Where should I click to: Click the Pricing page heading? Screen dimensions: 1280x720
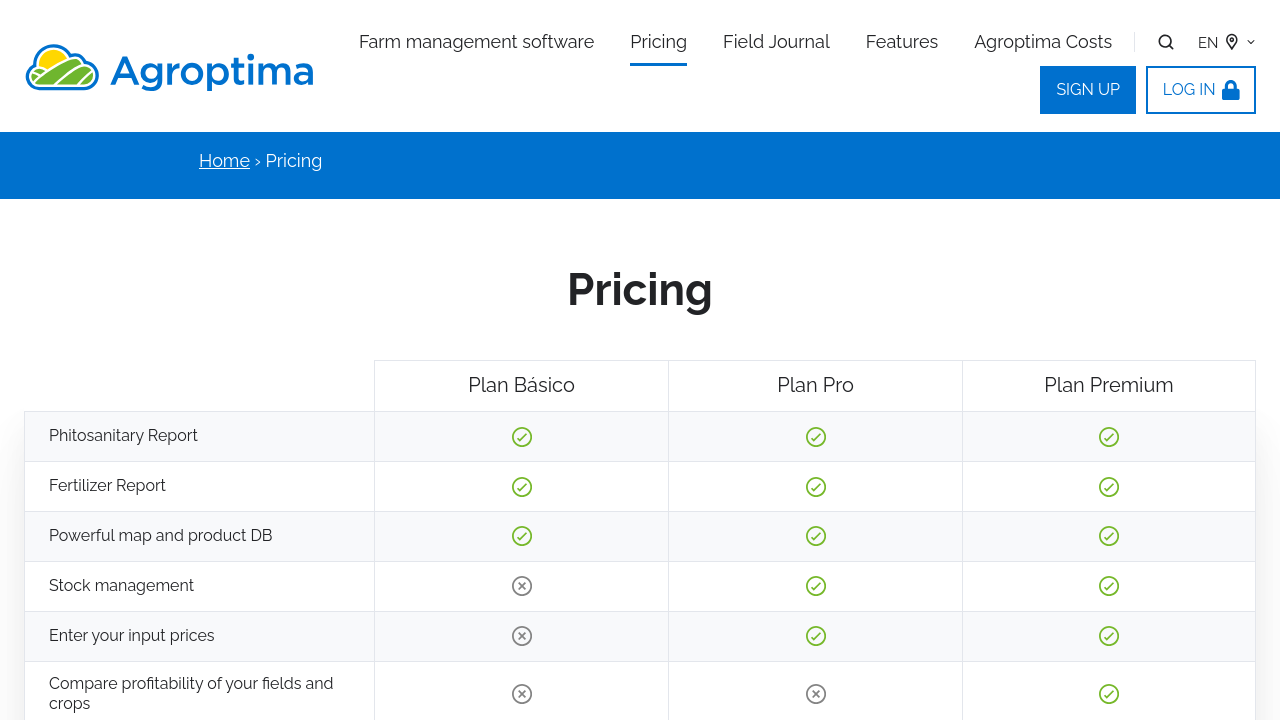640,290
